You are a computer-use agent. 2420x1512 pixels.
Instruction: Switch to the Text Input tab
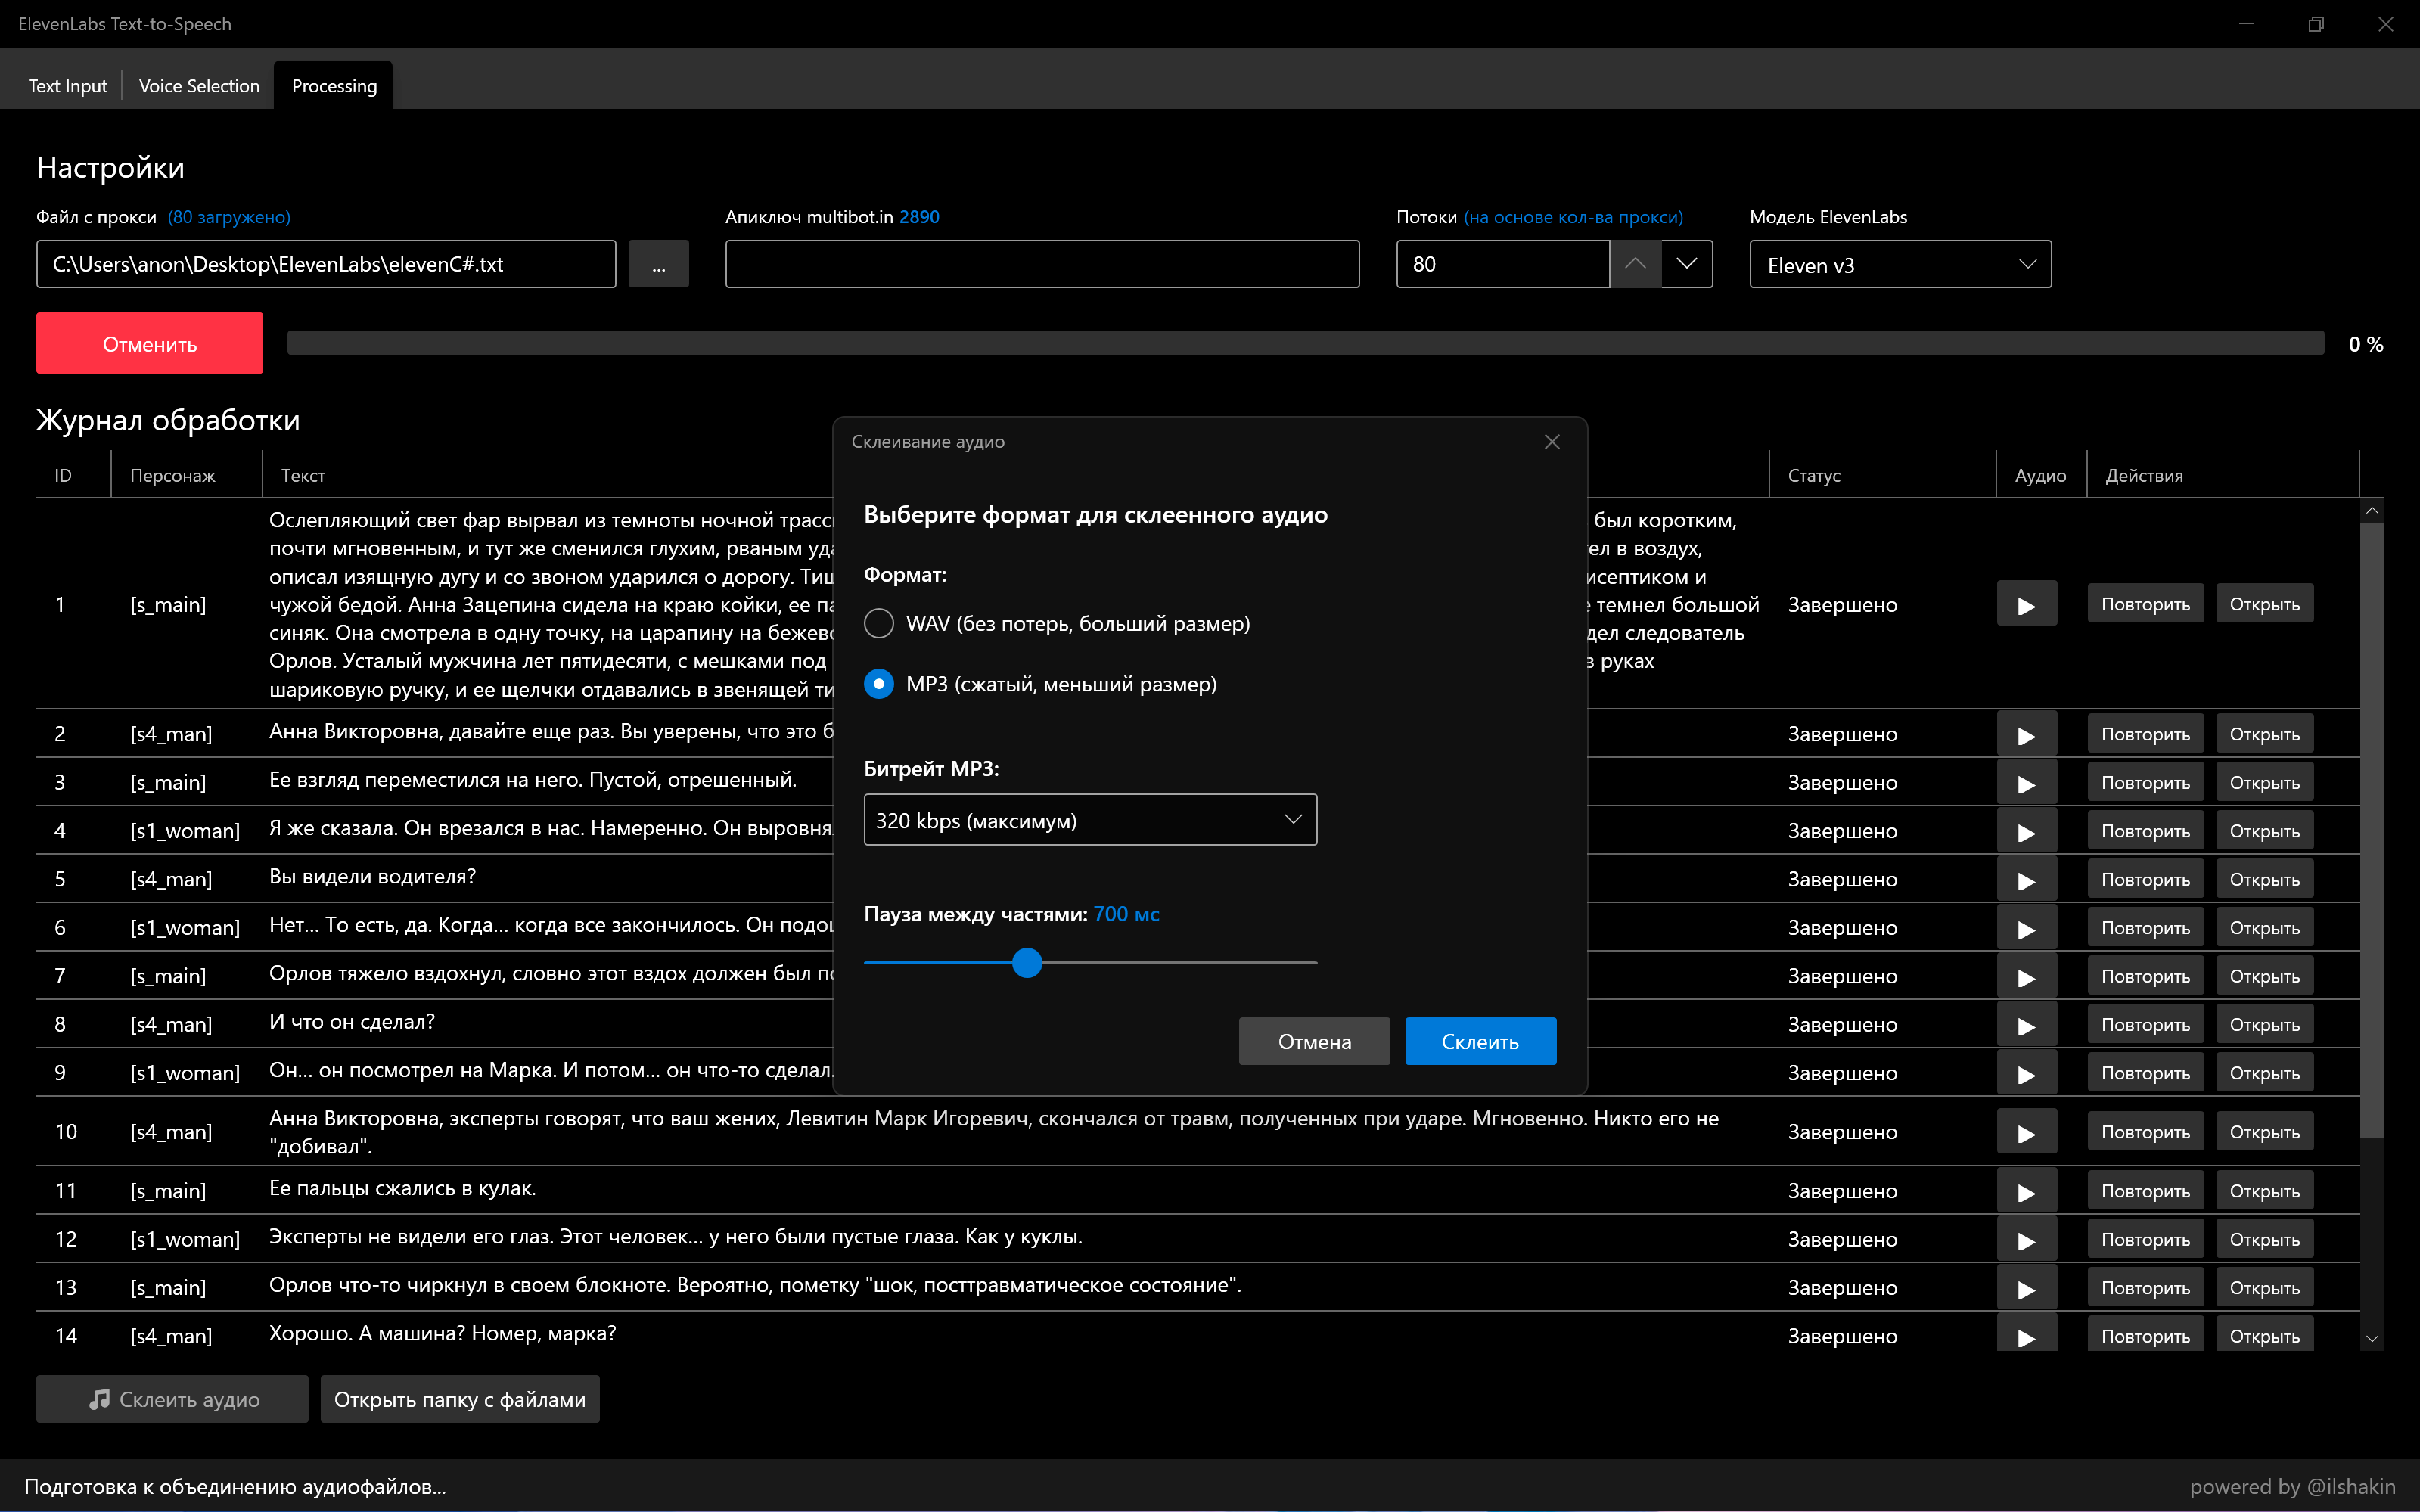pos(67,86)
